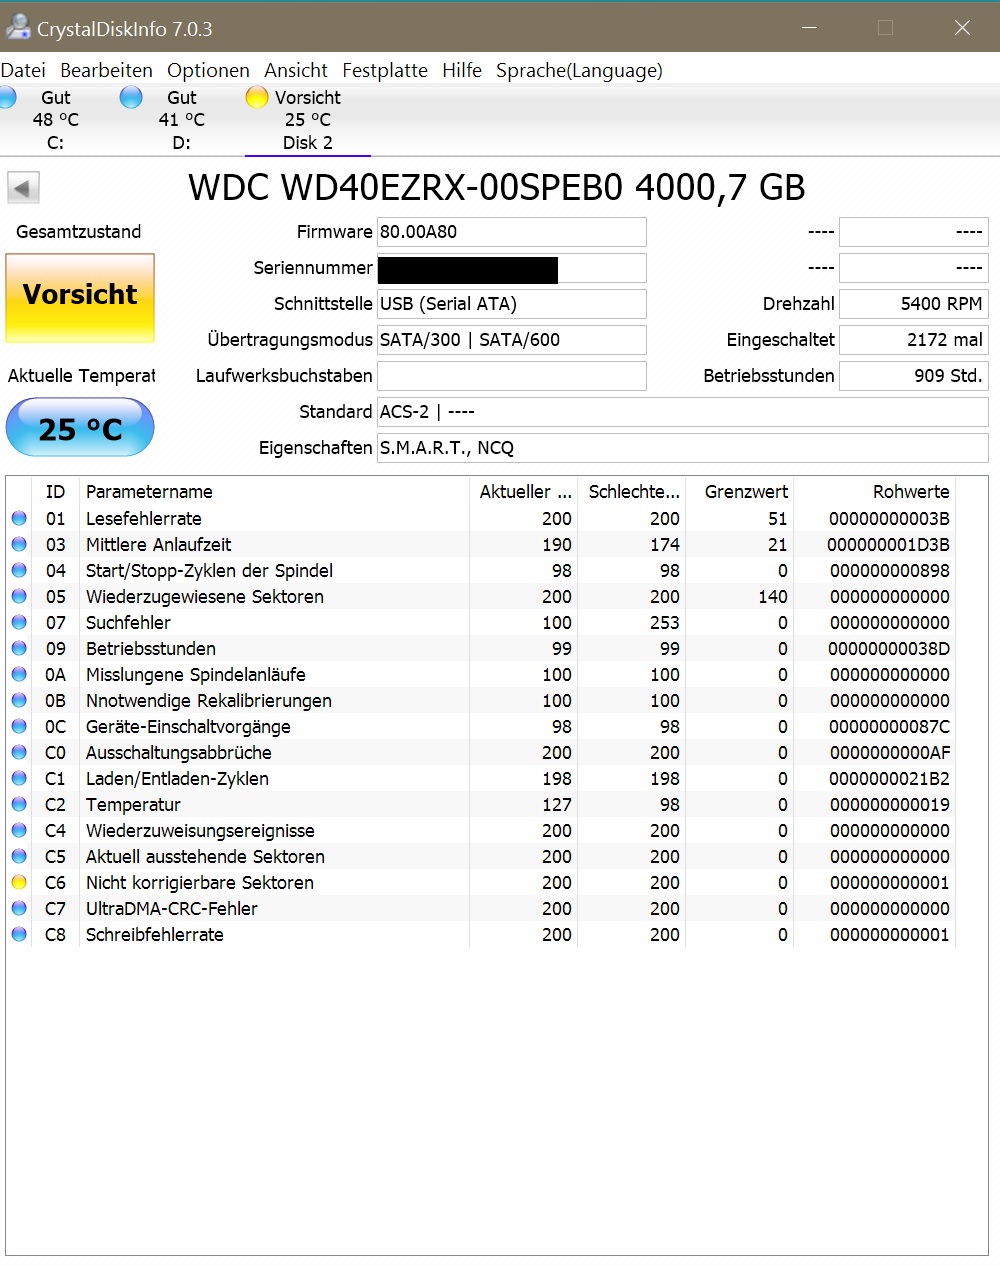Open the Datei menu

(x=23, y=70)
